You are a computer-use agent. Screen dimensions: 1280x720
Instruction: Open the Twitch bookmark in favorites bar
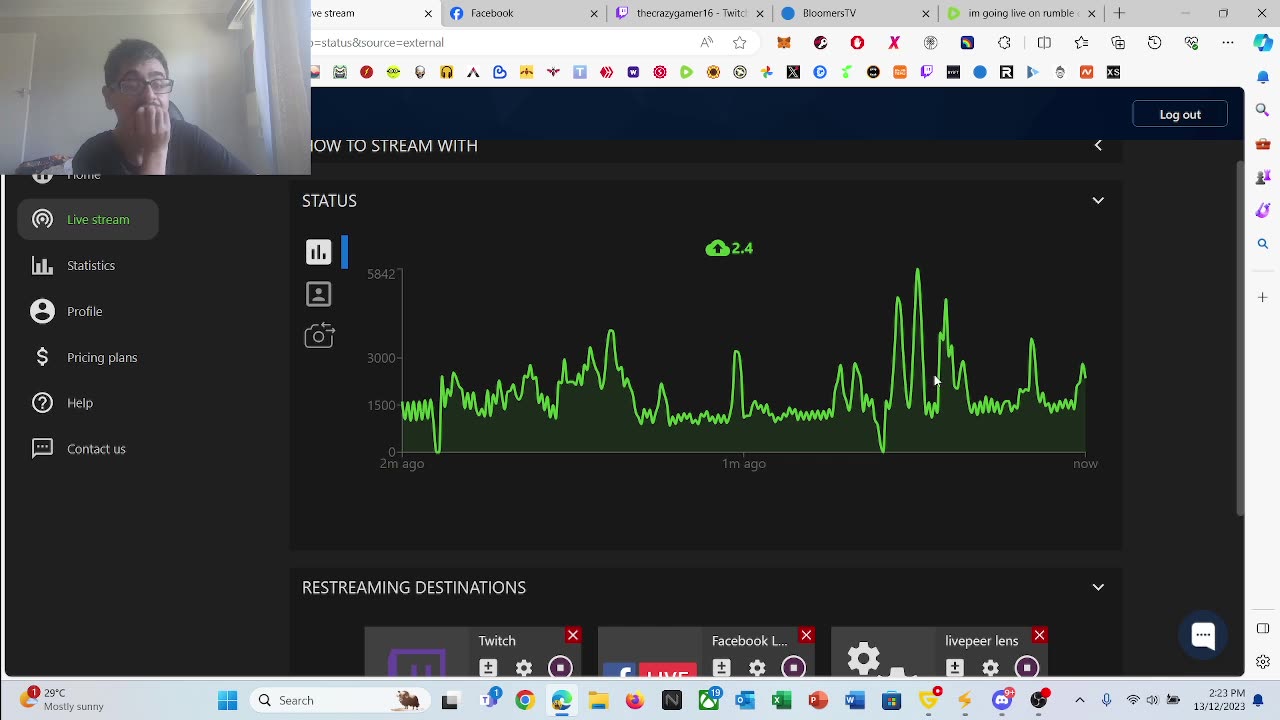(927, 72)
